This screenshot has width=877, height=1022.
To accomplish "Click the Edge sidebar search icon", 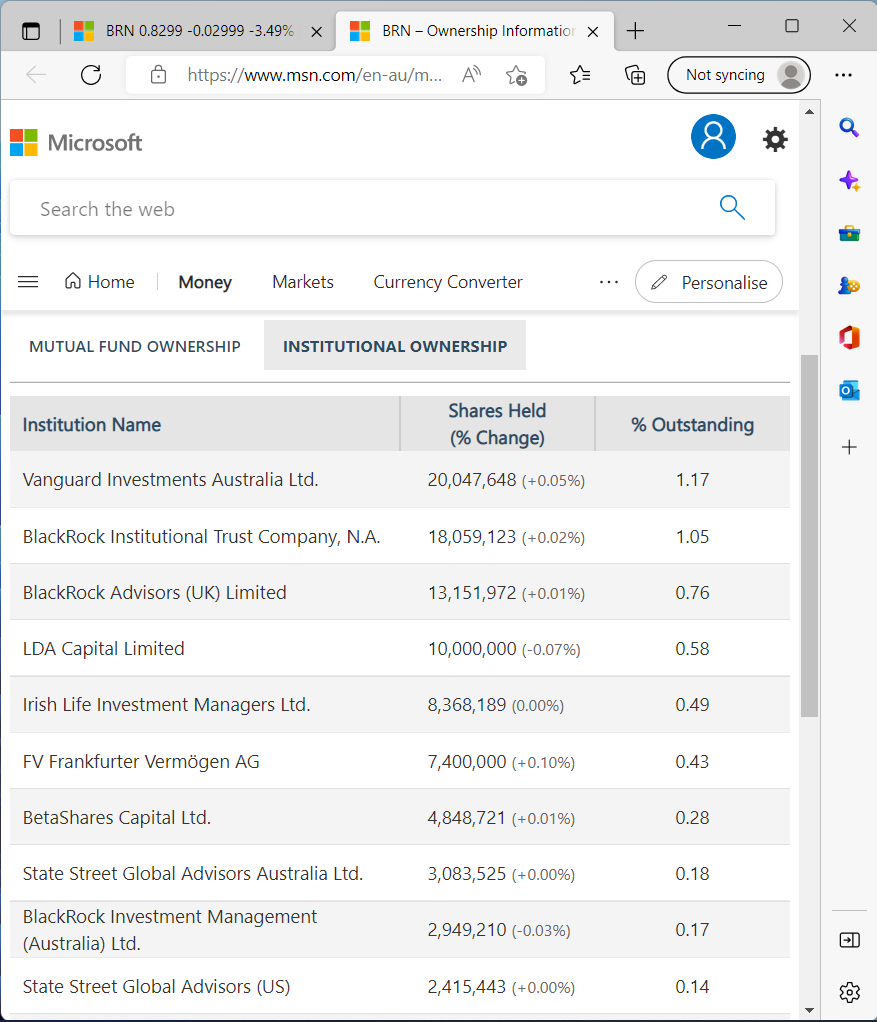I will tap(849, 127).
